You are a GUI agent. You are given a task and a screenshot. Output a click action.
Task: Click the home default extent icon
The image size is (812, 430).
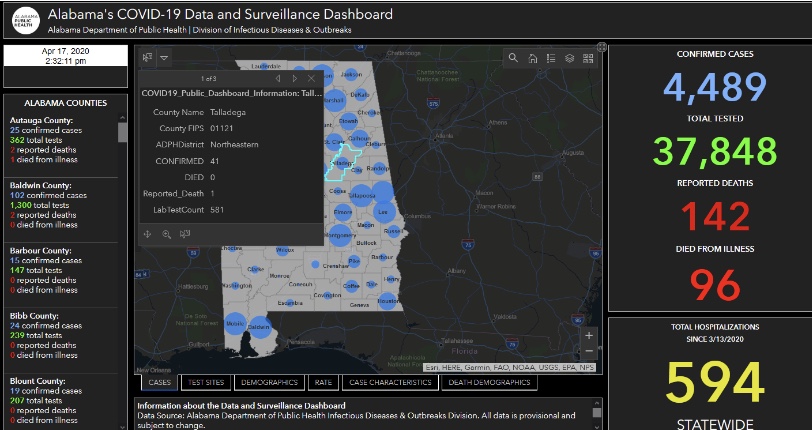pyautogui.click(x=532, y=58)
